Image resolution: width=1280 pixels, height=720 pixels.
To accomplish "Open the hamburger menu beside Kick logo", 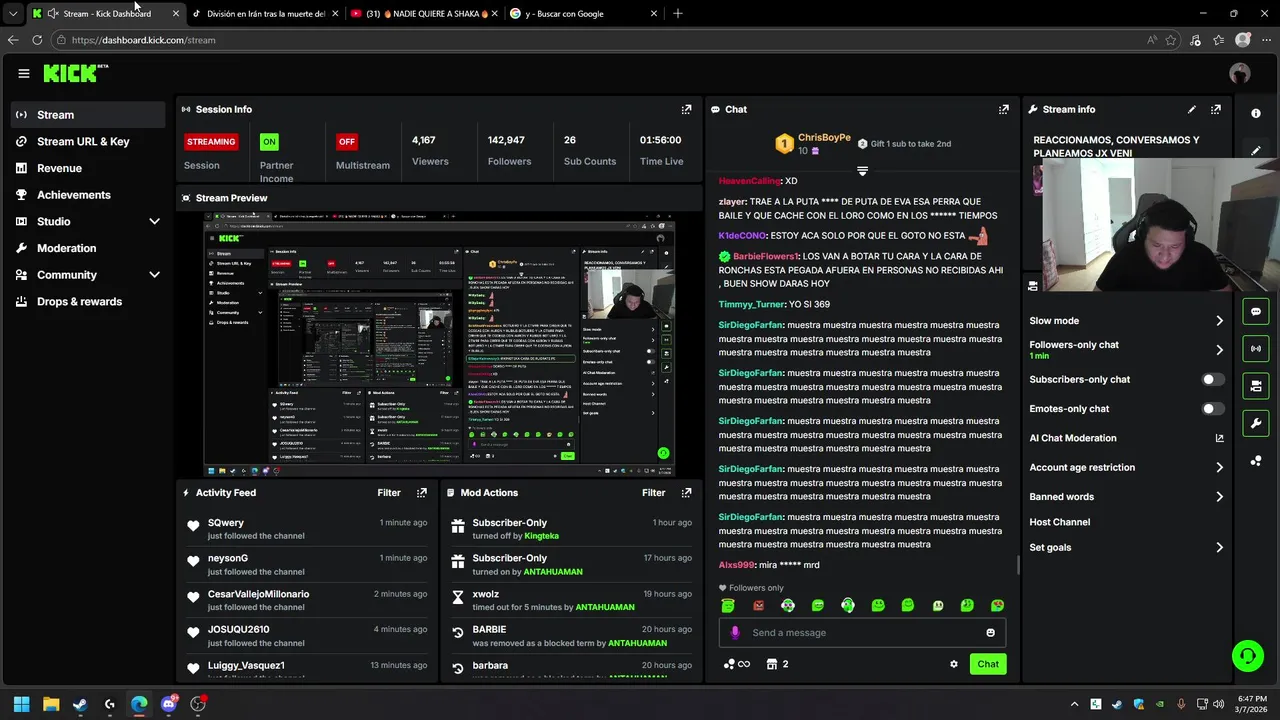I will [x=24, y=73].
